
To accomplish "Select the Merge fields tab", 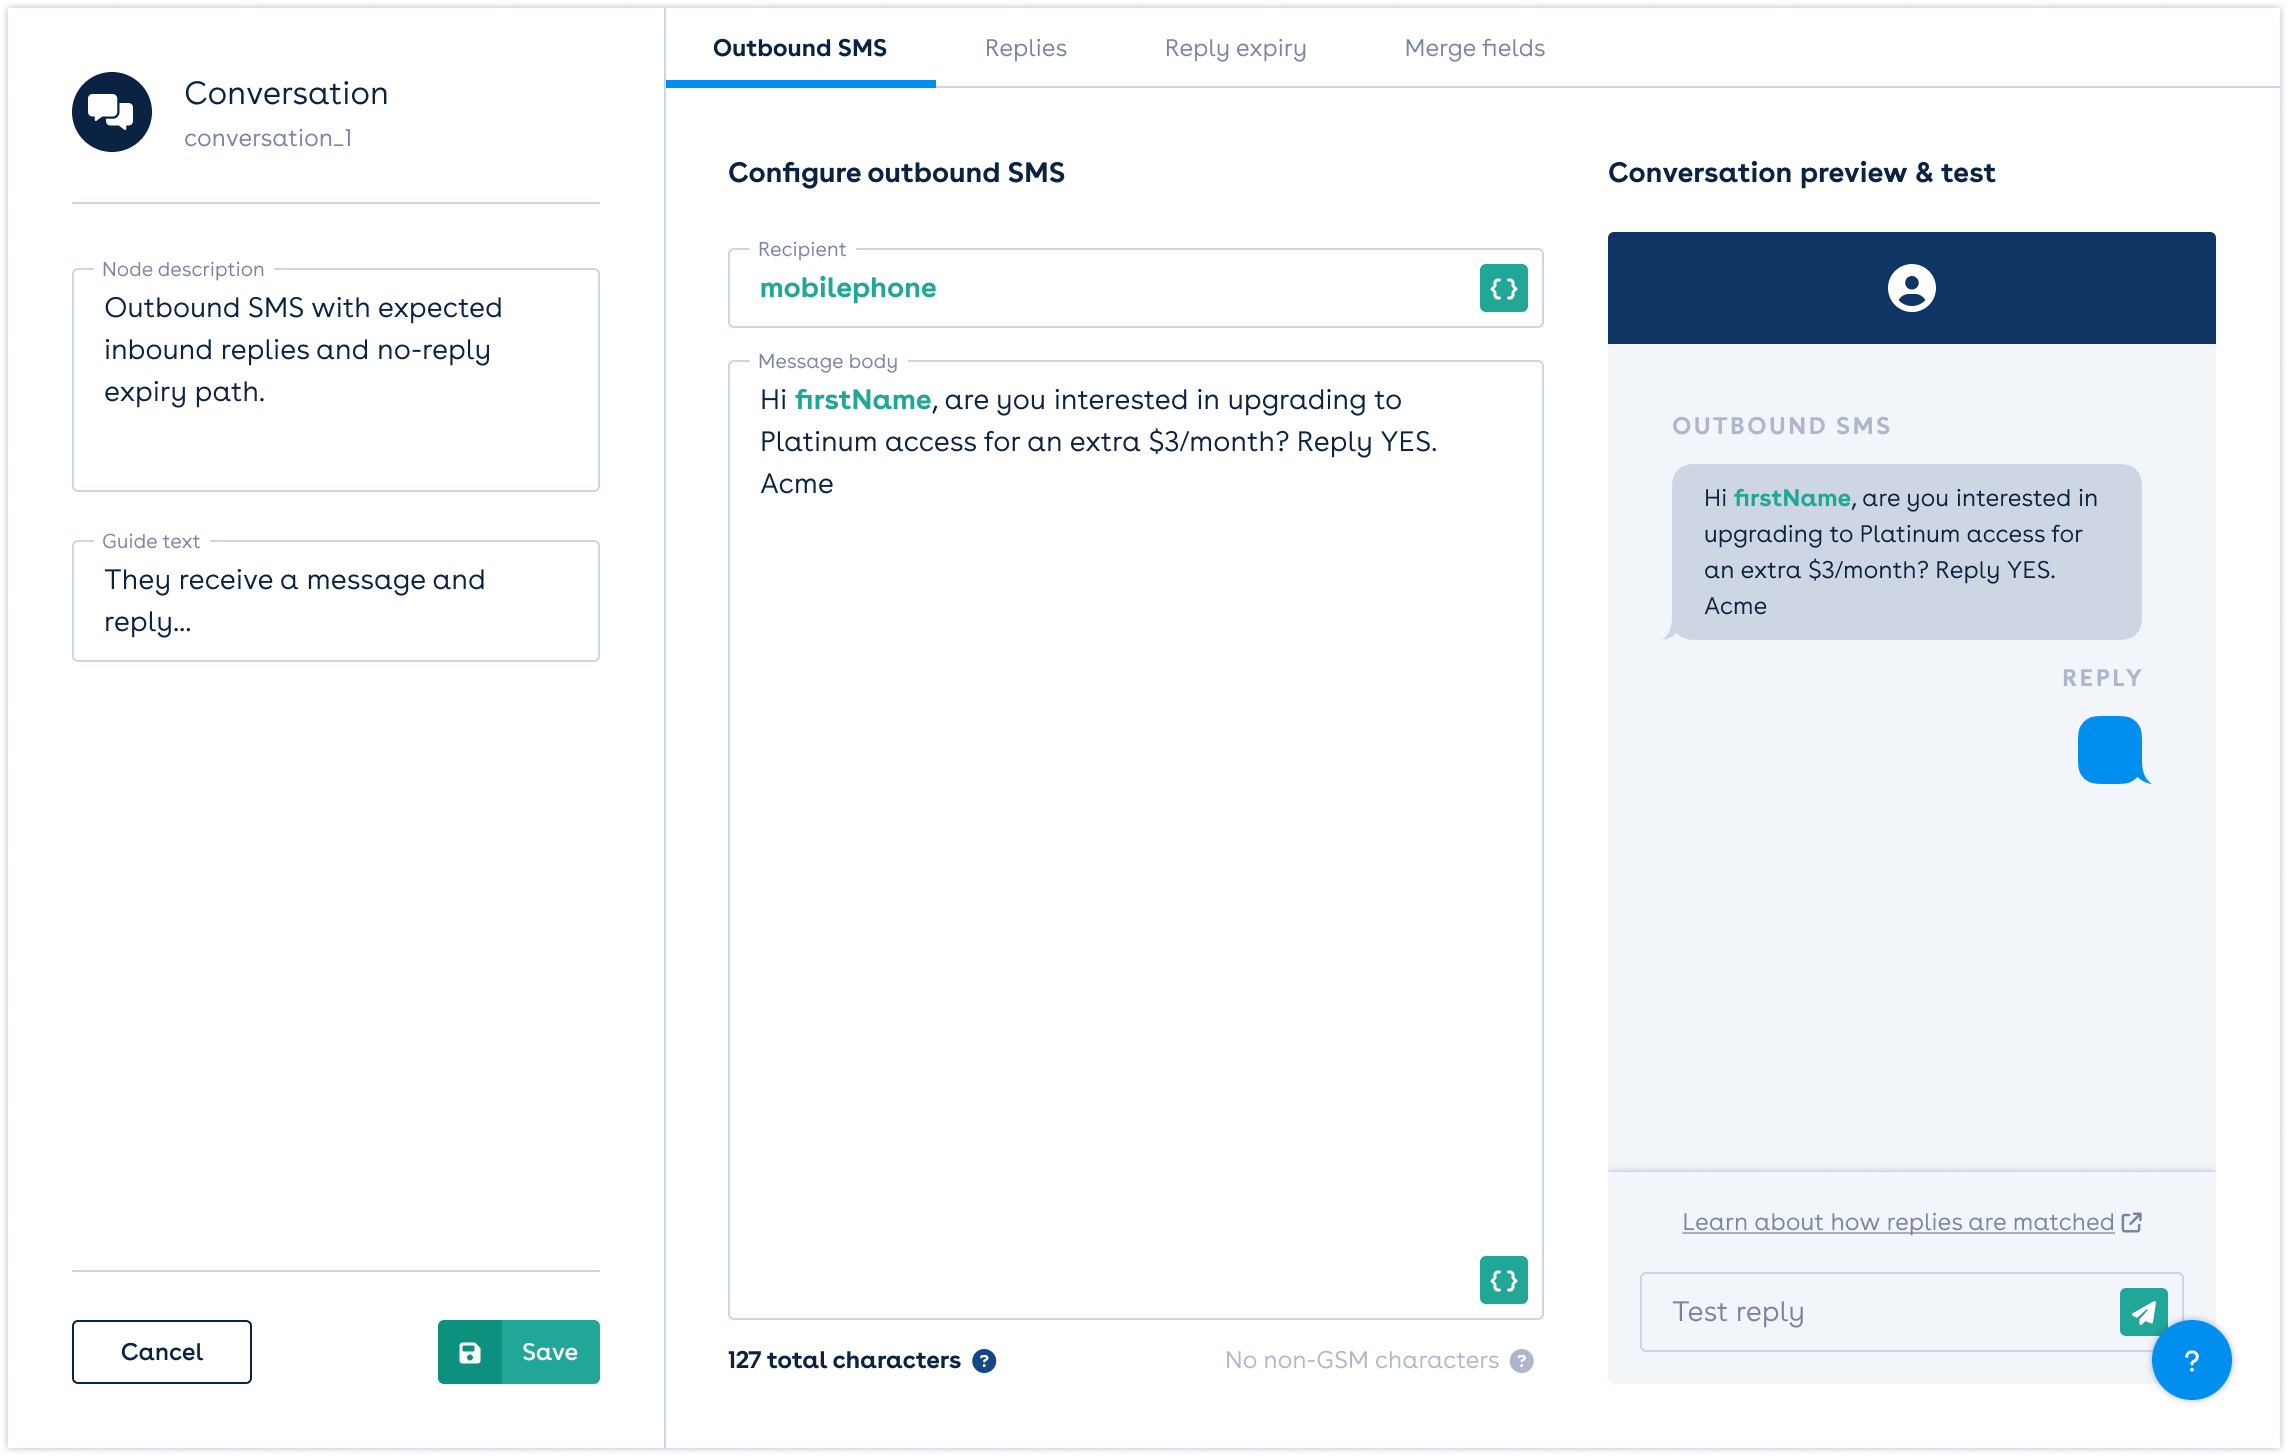I will pyautogui.click(x=1473, y=48).
